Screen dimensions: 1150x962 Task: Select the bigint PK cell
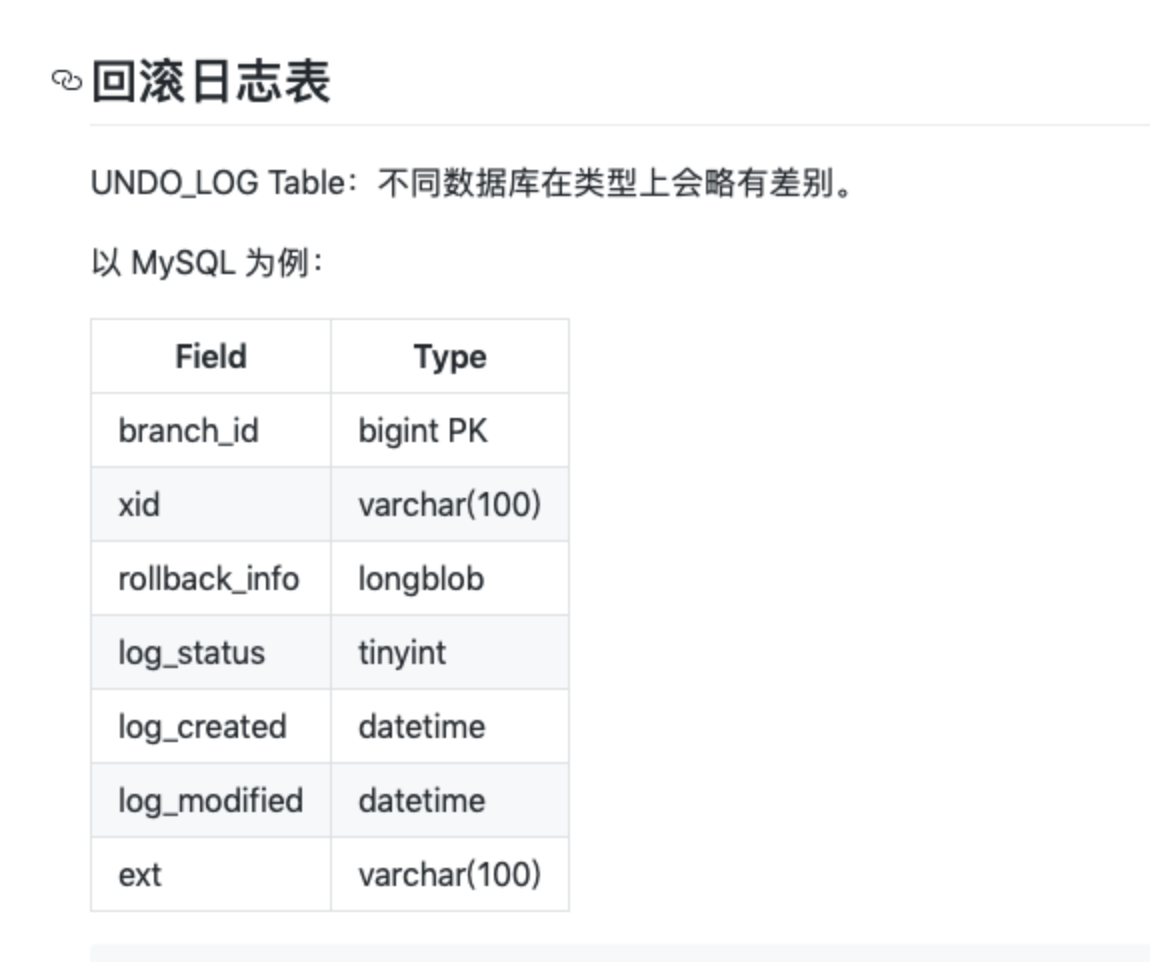450,430
